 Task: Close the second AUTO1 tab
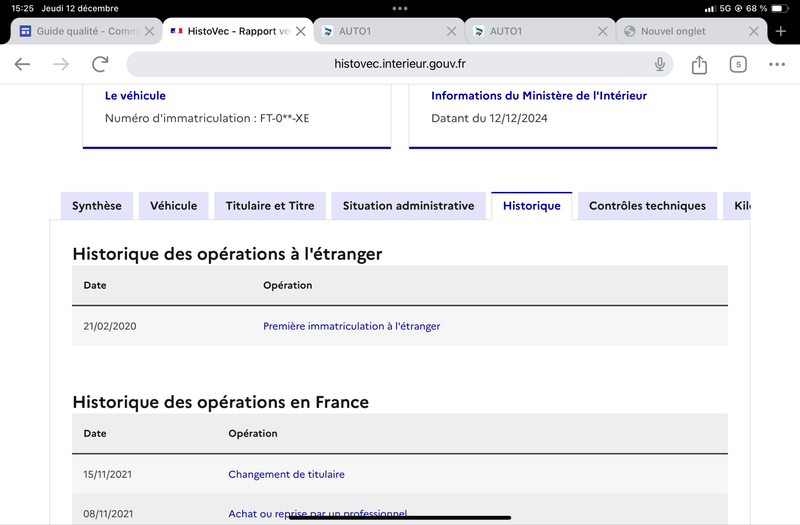click(x=603, y=31)
